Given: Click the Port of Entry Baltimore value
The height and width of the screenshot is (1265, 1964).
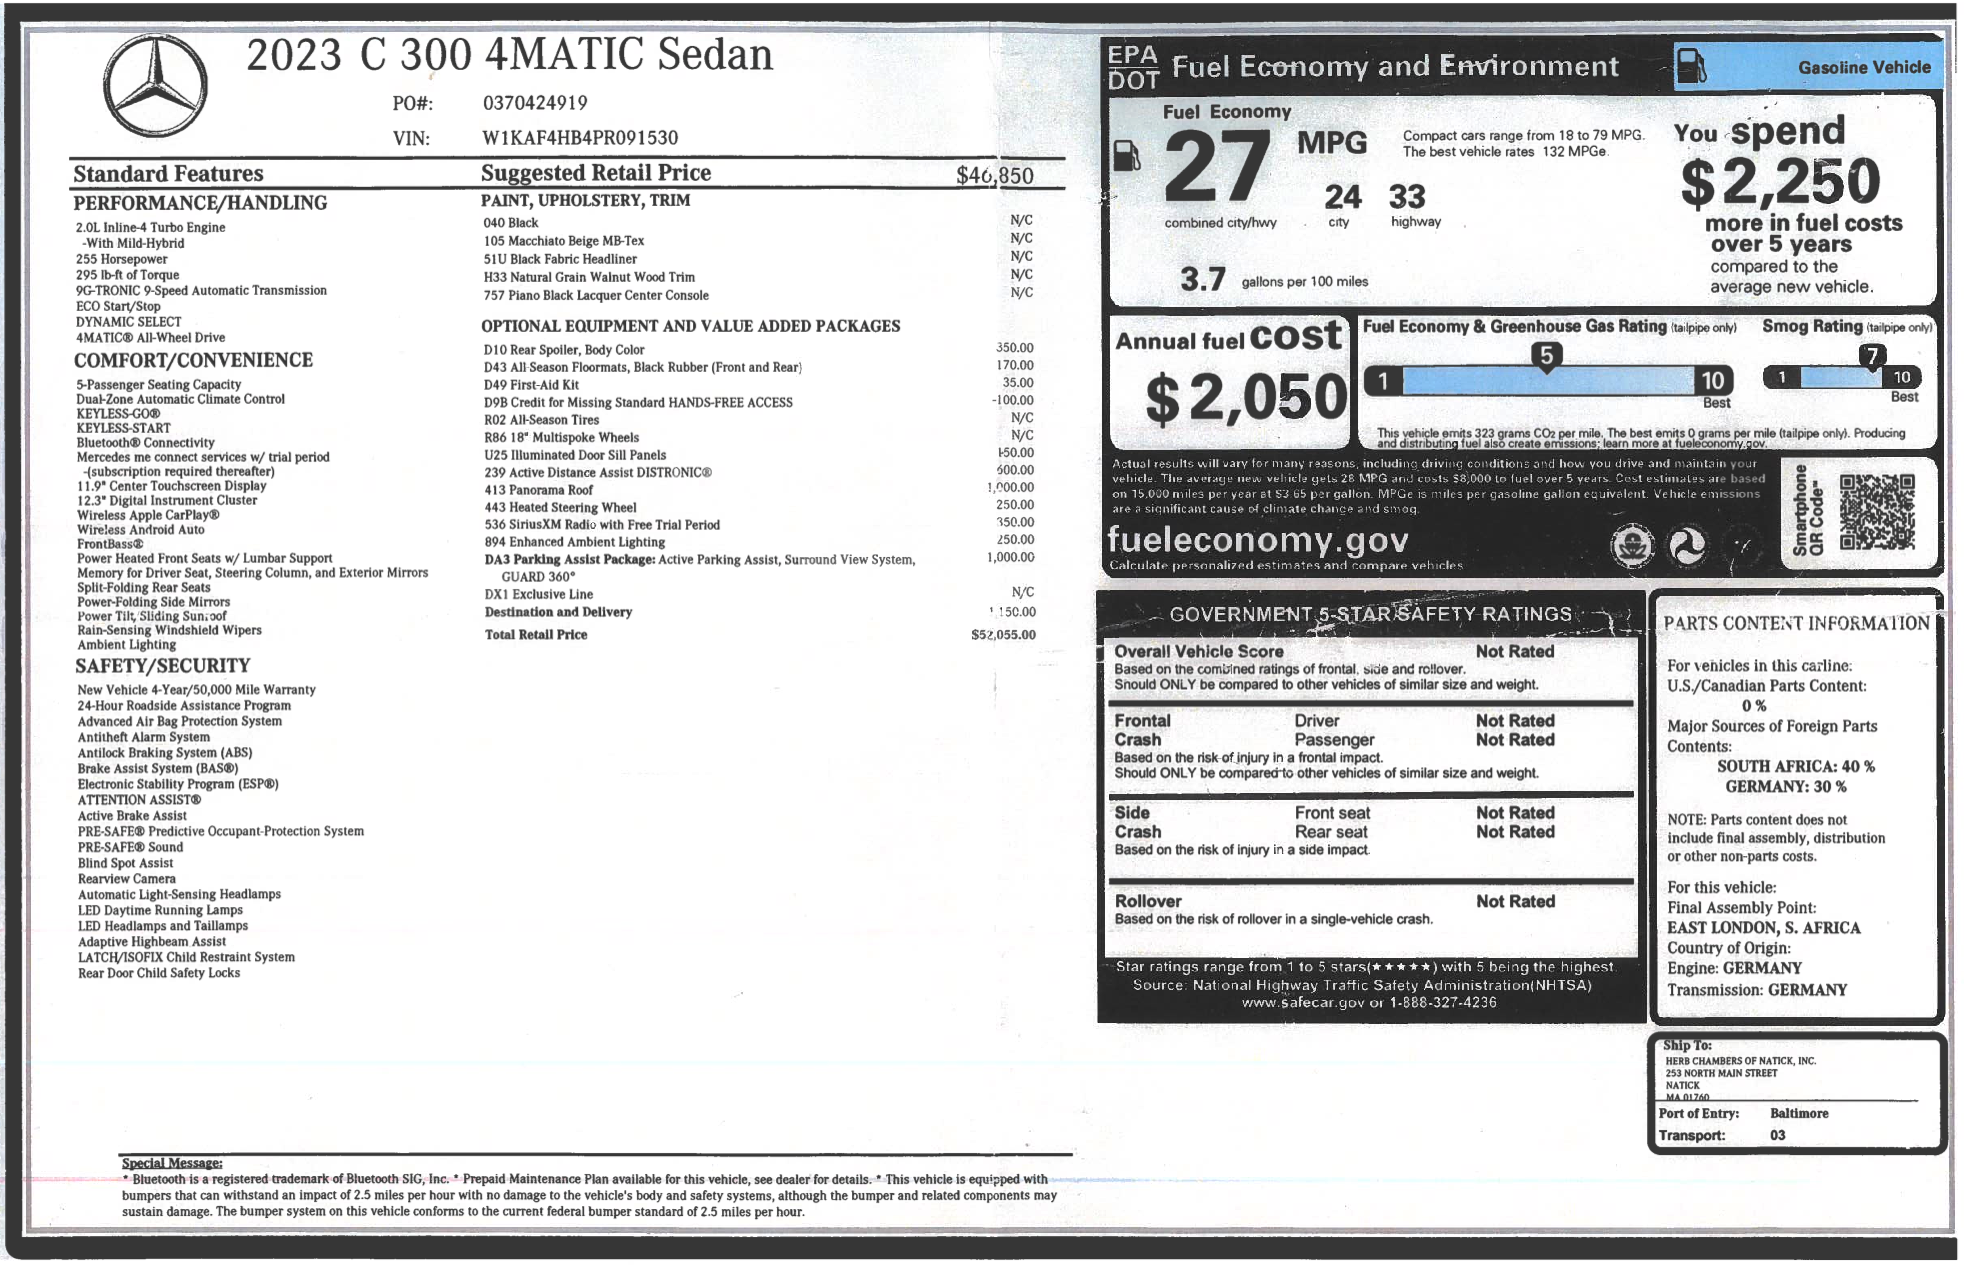Looking at the screenshot, I should (1799, 1114).
